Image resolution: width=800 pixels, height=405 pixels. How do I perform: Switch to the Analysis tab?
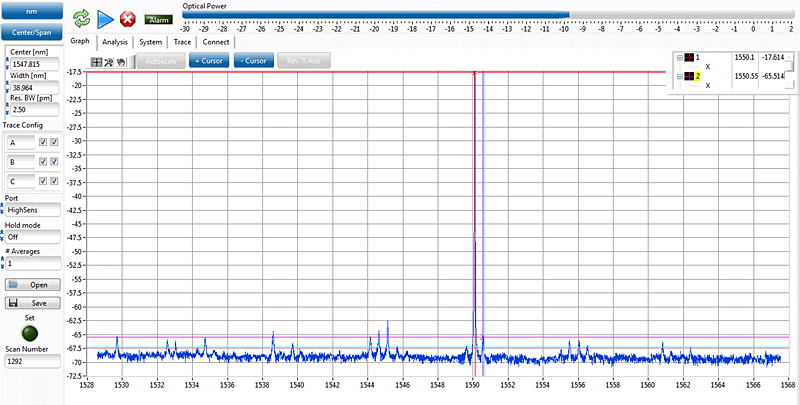[x=115, y=42]
